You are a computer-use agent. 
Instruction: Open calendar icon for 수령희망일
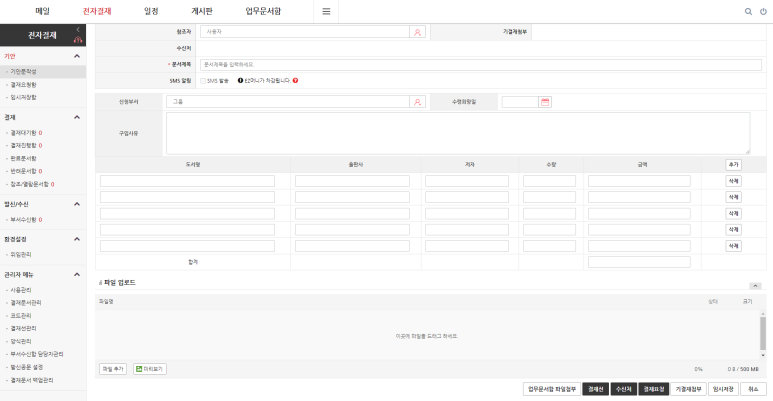545,102
